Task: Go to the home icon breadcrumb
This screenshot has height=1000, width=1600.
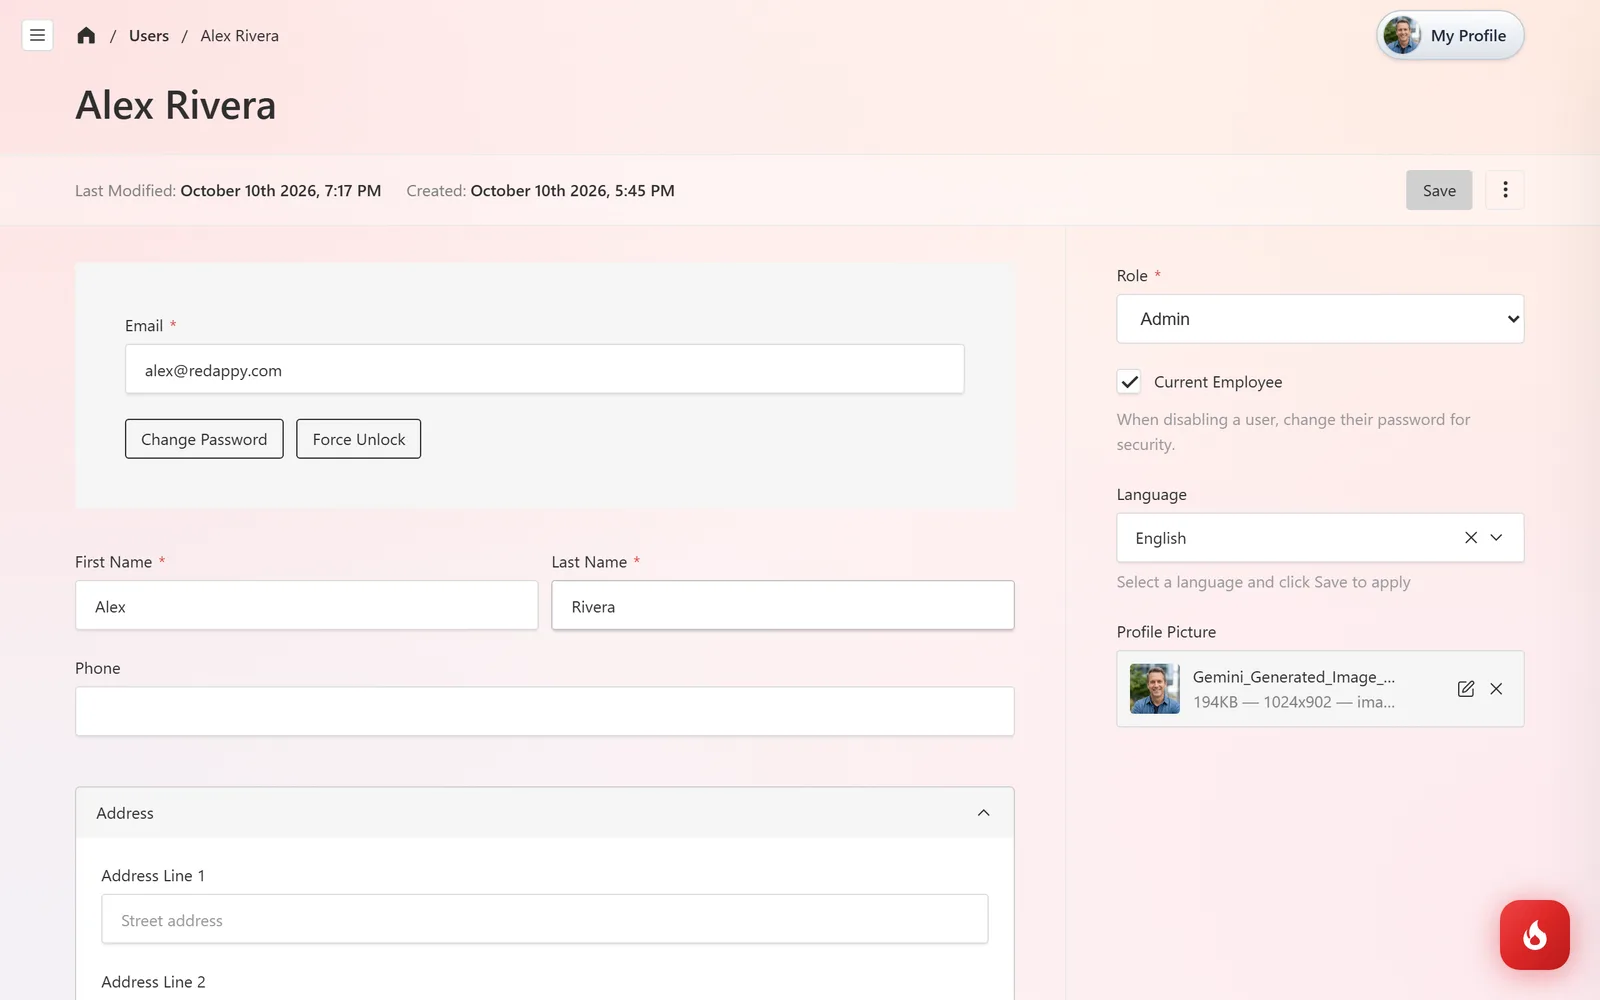Action: 86,35
